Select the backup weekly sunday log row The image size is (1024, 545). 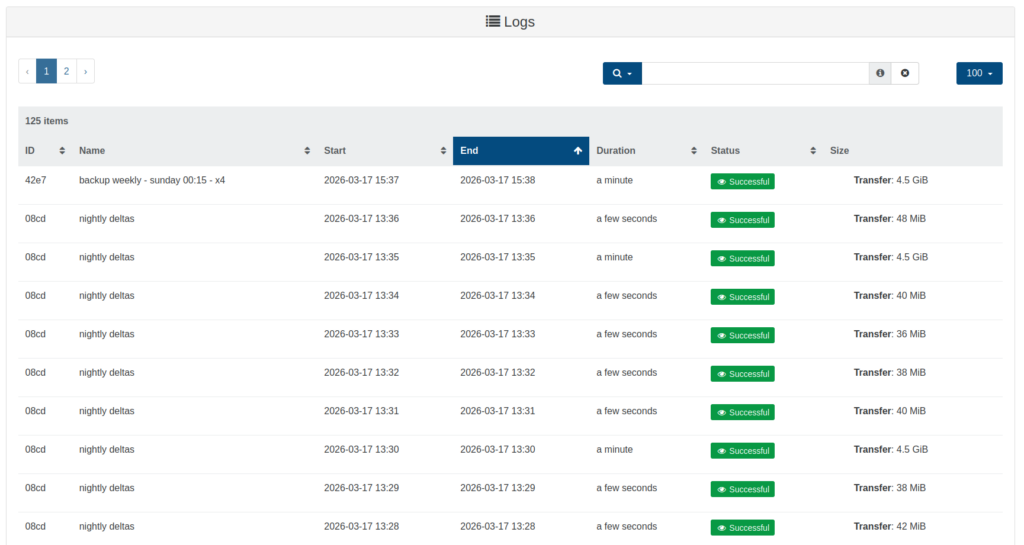[152, 181]
